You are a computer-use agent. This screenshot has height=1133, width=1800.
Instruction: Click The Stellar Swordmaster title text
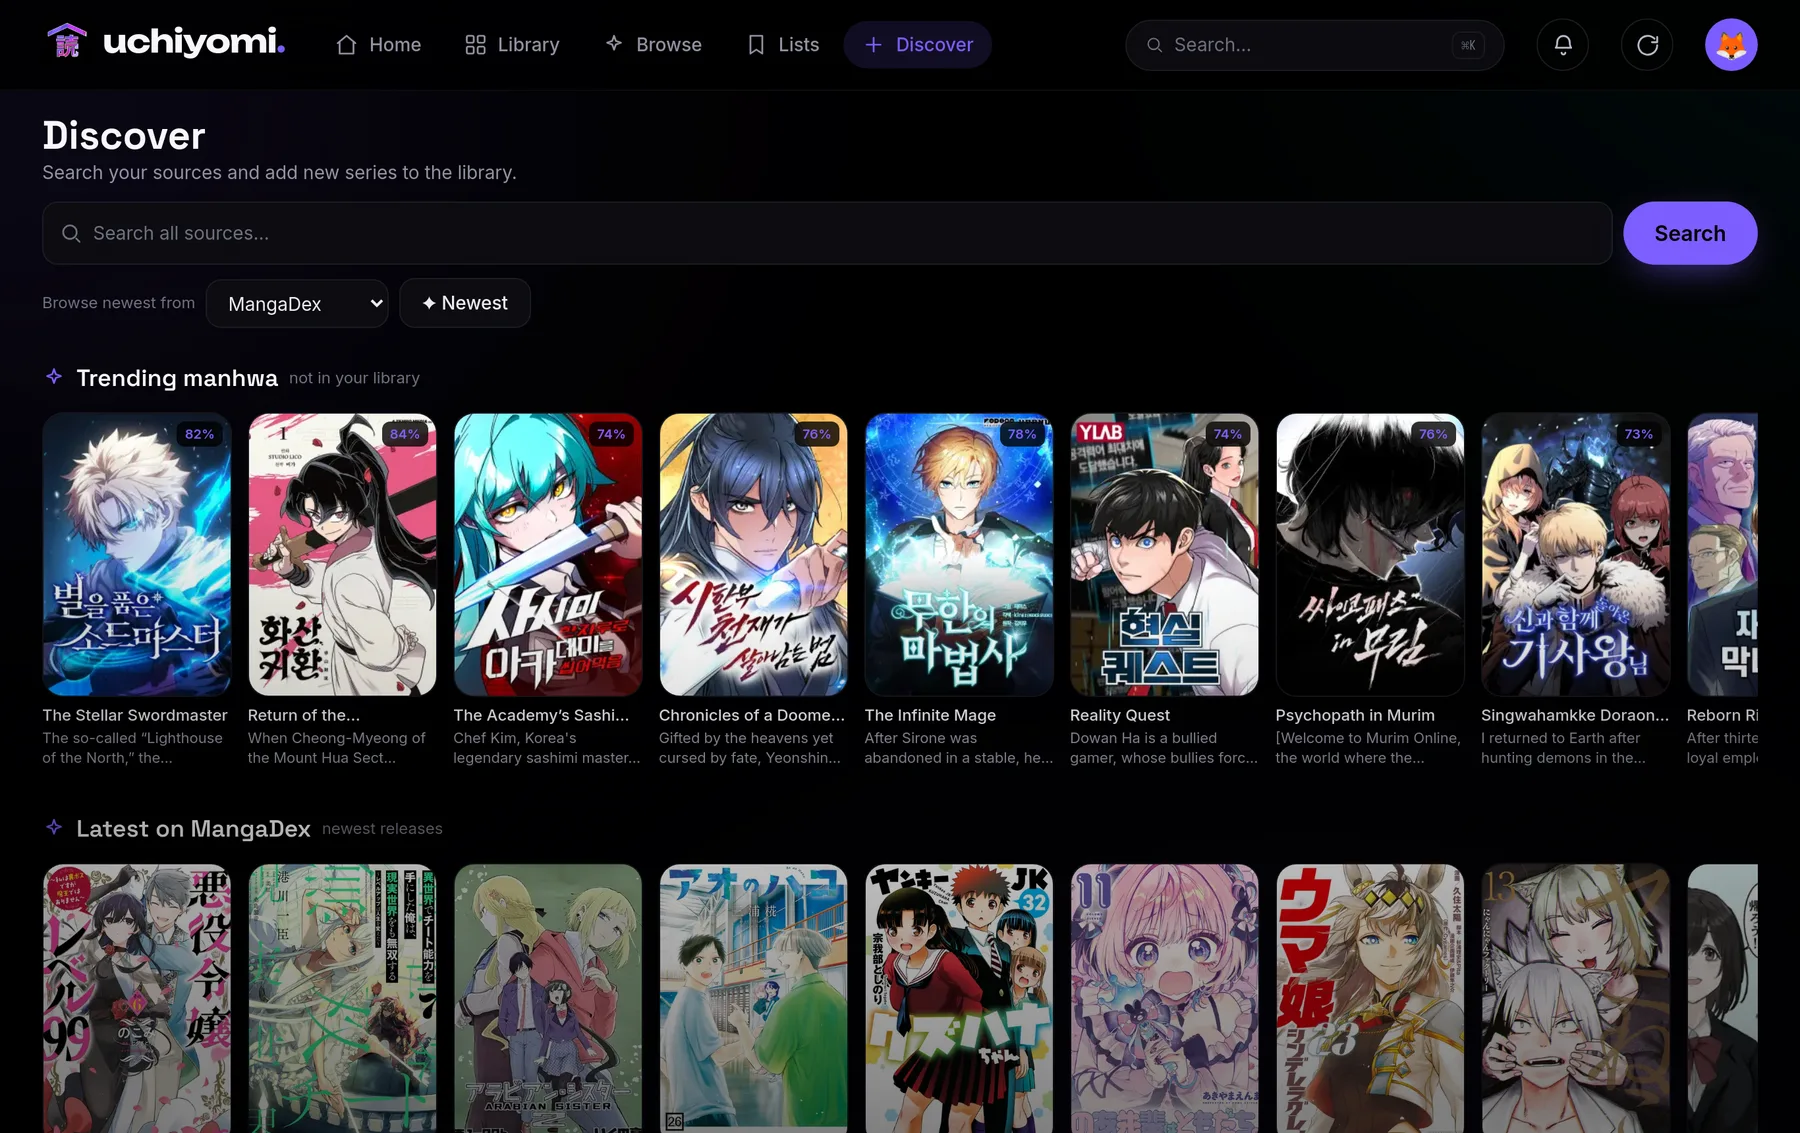click(x=135, y=715)
